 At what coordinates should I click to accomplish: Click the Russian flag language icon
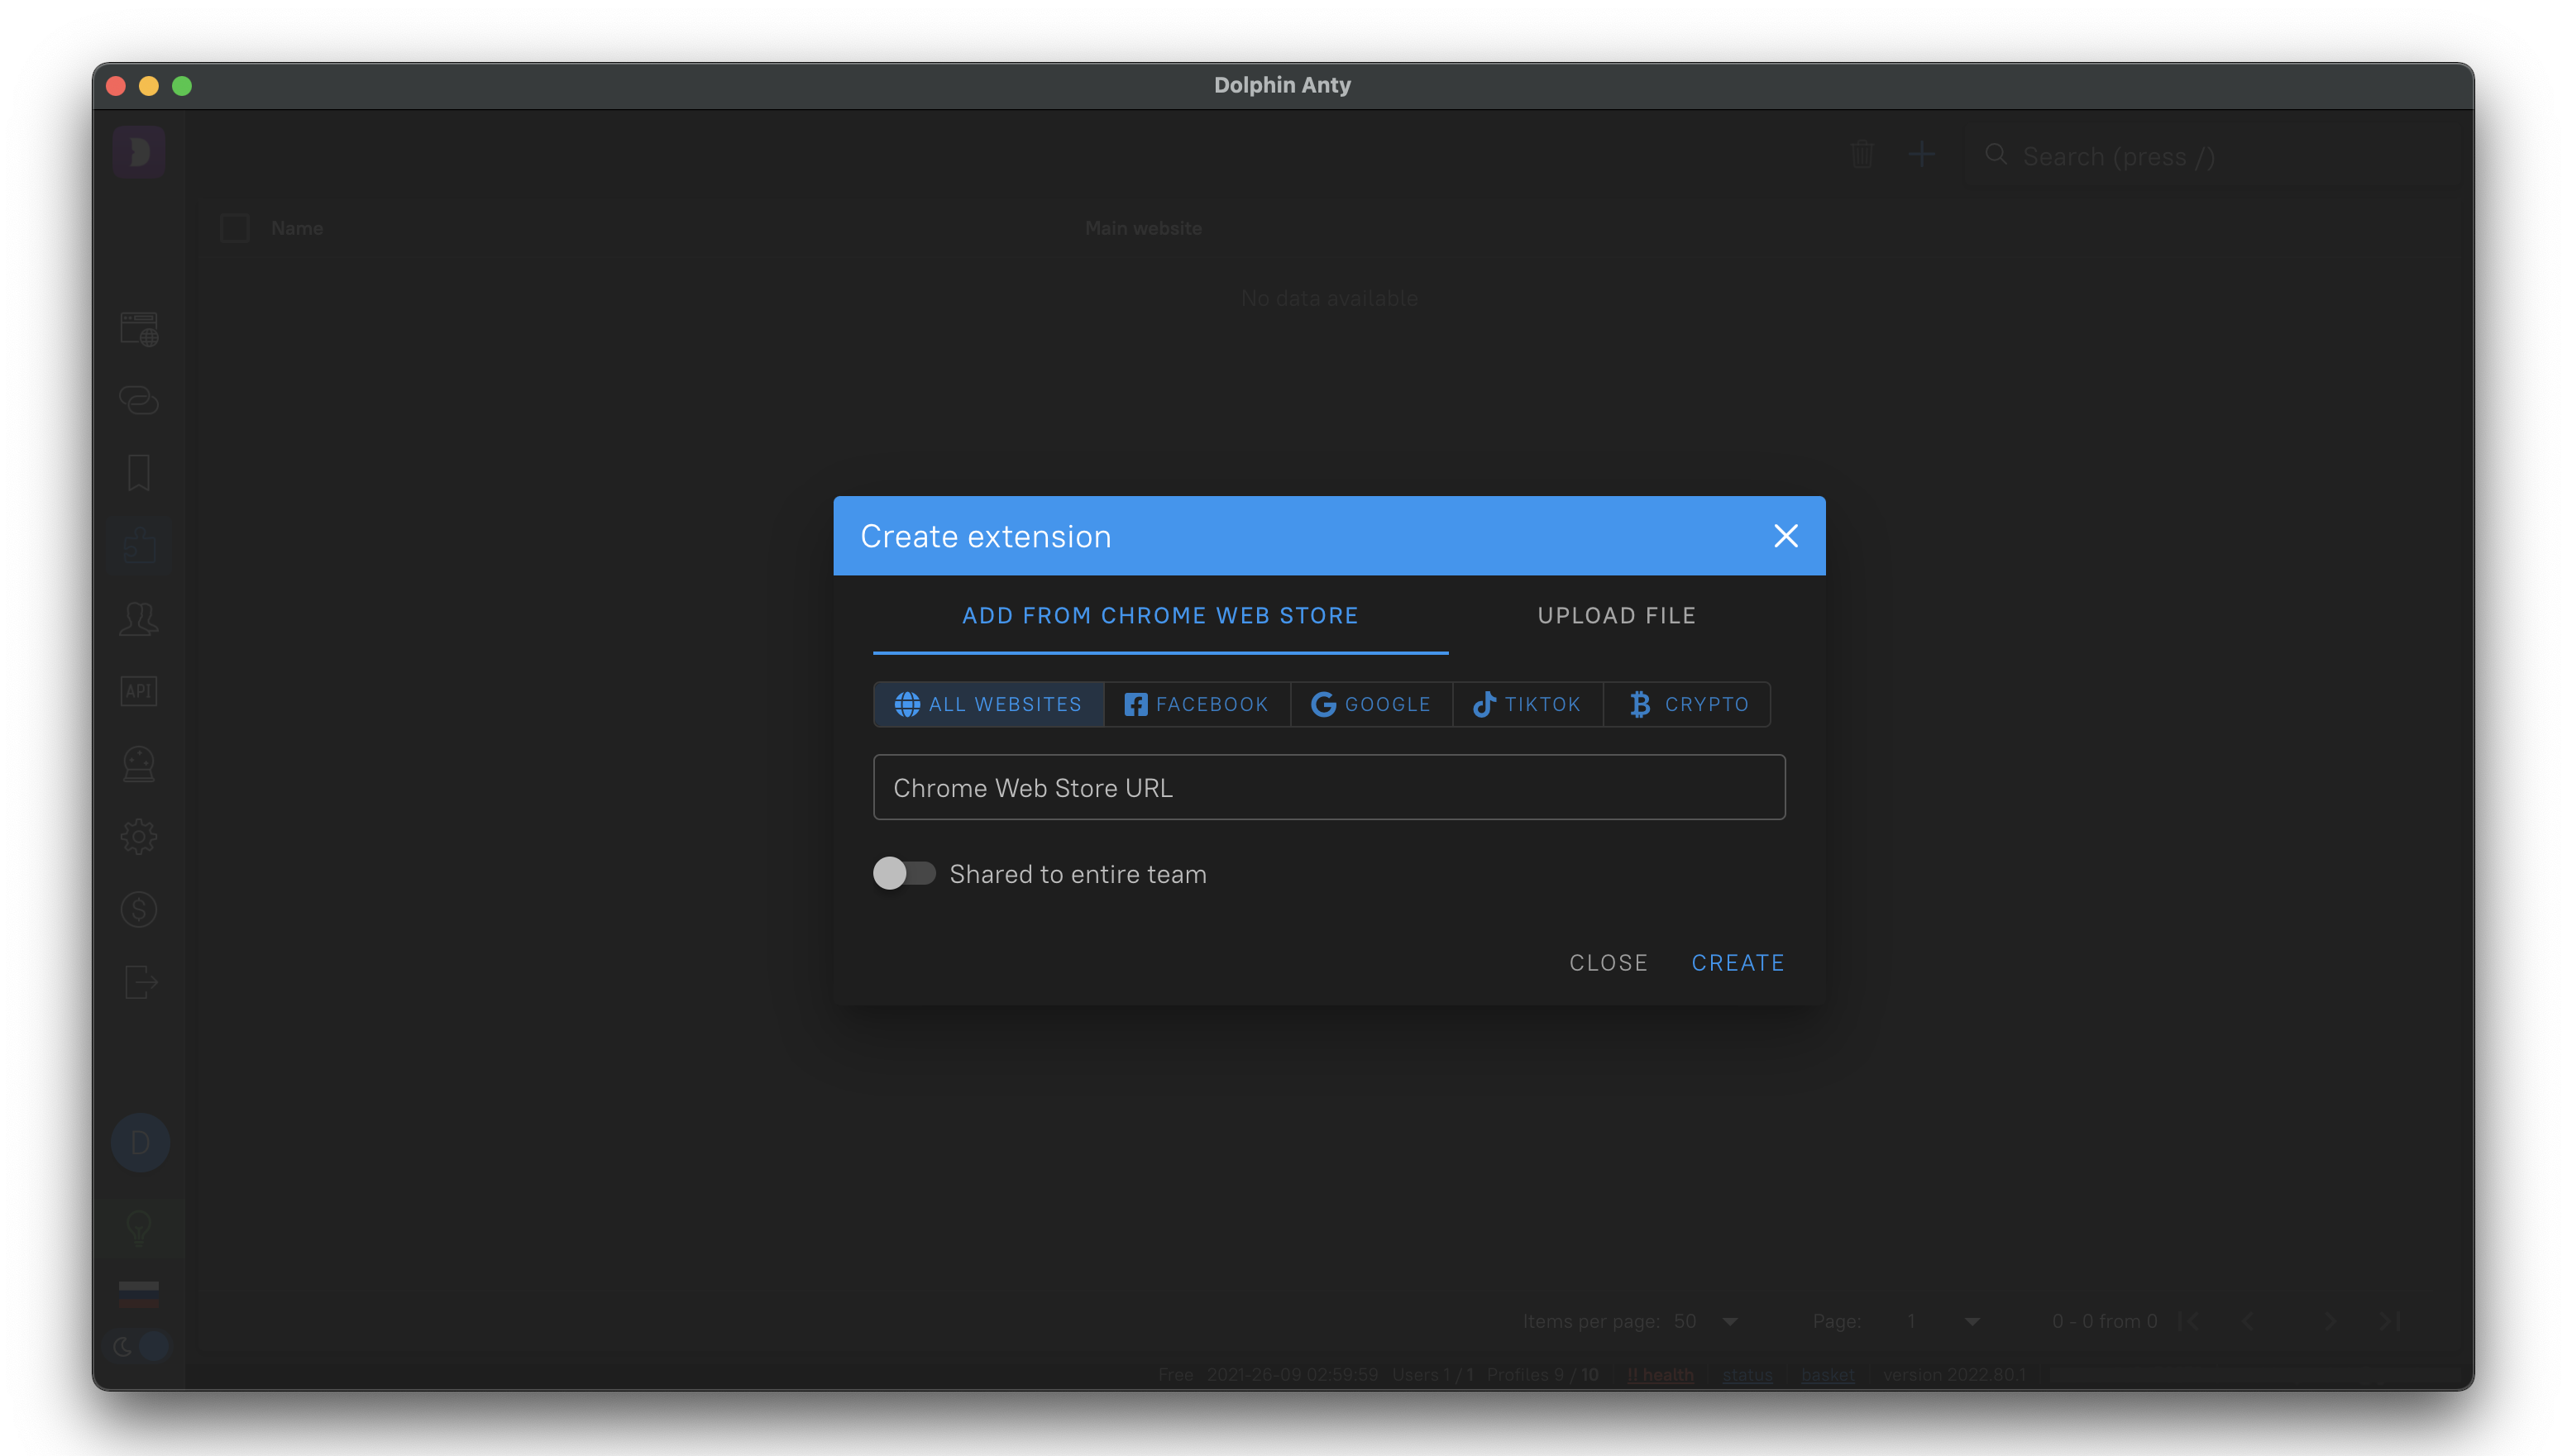click(x=139, y=1294)
